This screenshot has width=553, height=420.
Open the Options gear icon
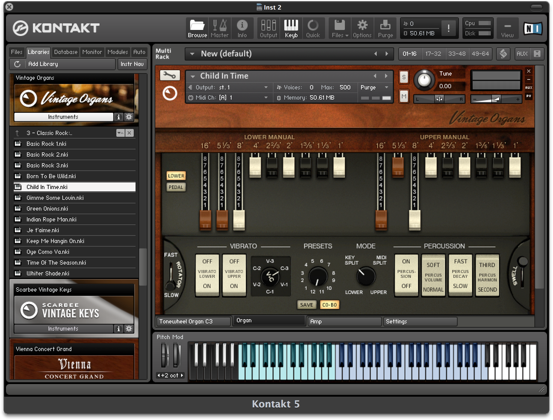pyautogui.click(x=362, y=28)
